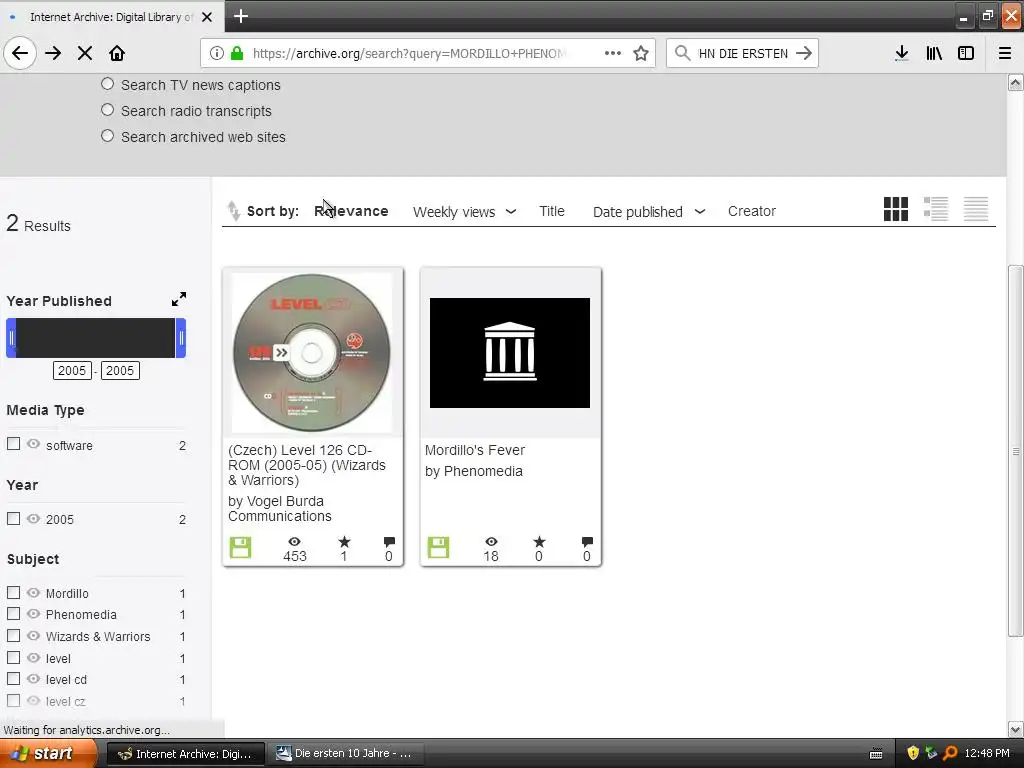Toggle the browser sidebar
The image size is (1024, 768).
click(x=966, y=53)
